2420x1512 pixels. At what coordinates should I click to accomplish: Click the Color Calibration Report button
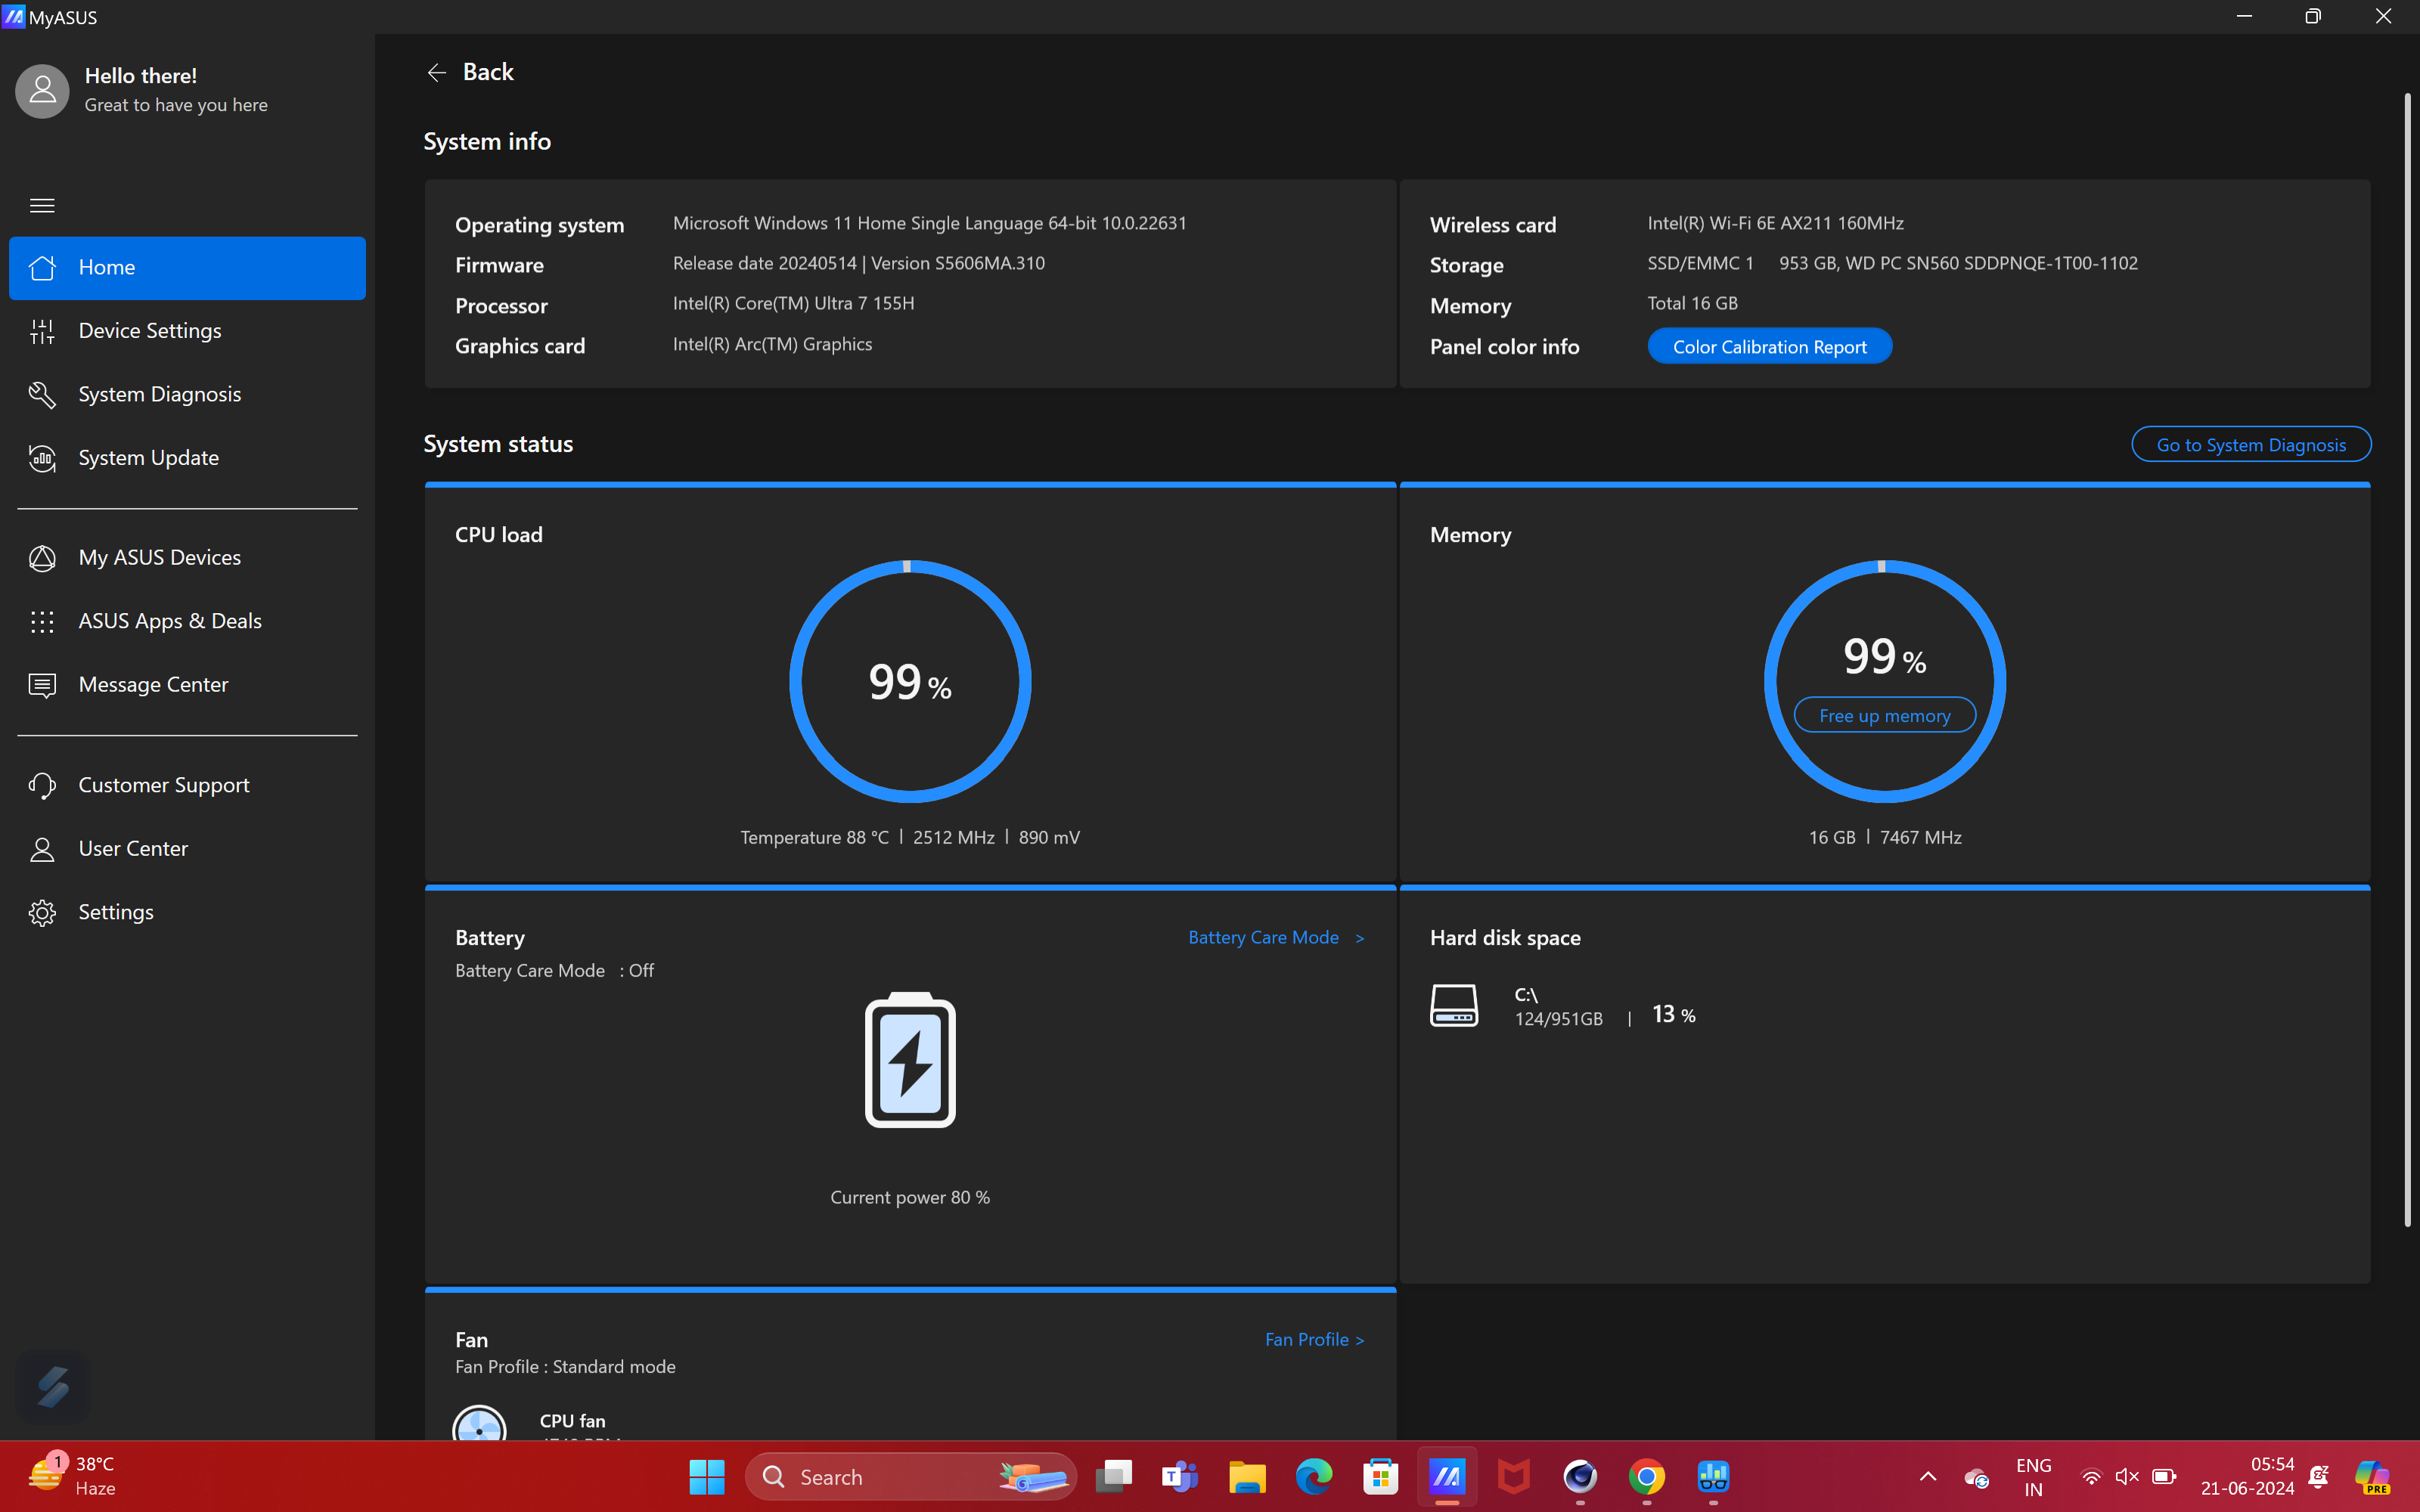1768,347
